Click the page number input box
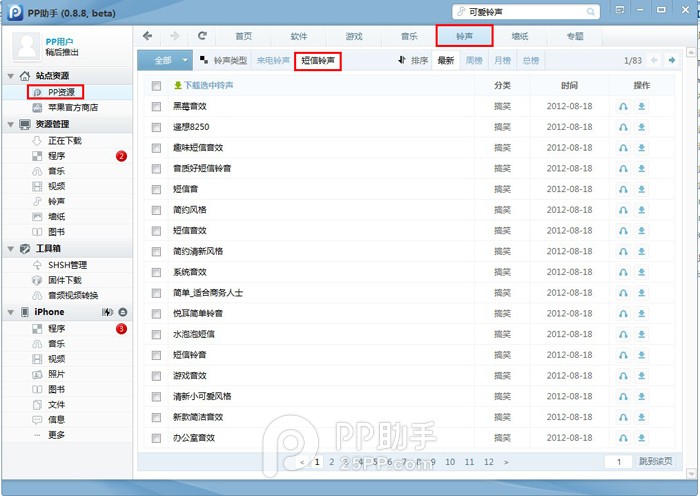Image resolution: width=700 pixels, height=496 pixels. pos(618,462)
